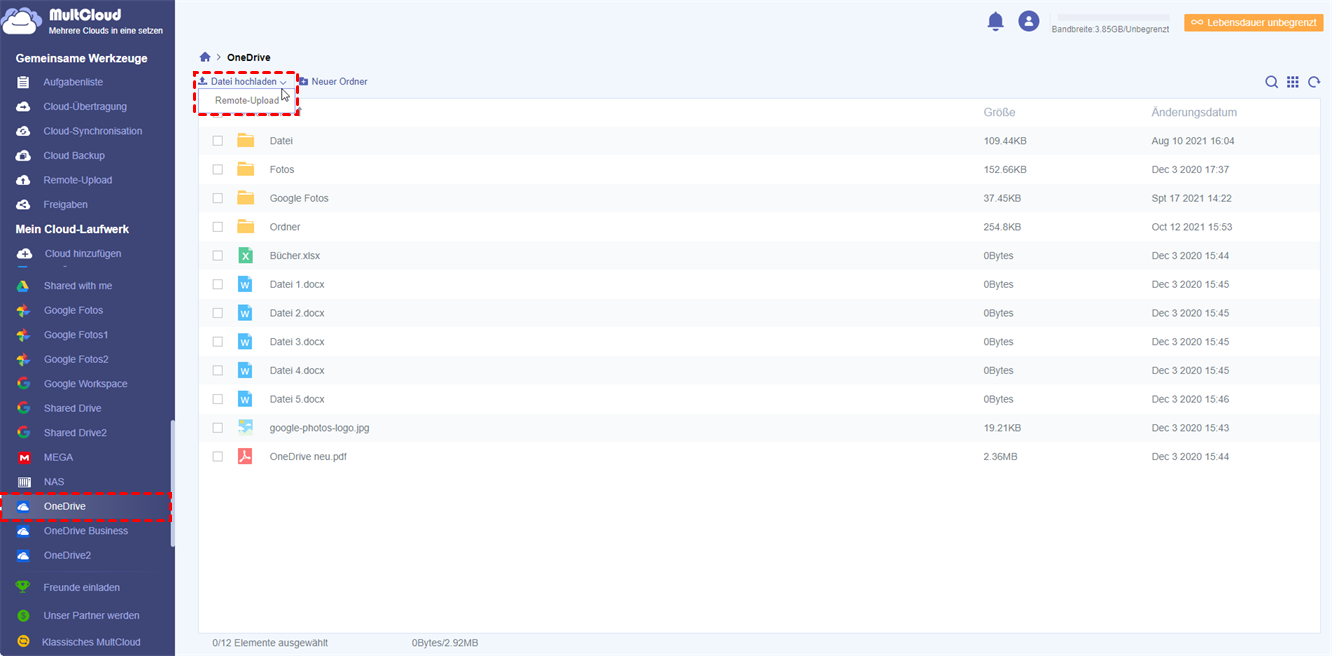Click the google-photos-logo.jpg thumbnail icon
This screenshot has height=656, width=1332.
coord(245,428)
